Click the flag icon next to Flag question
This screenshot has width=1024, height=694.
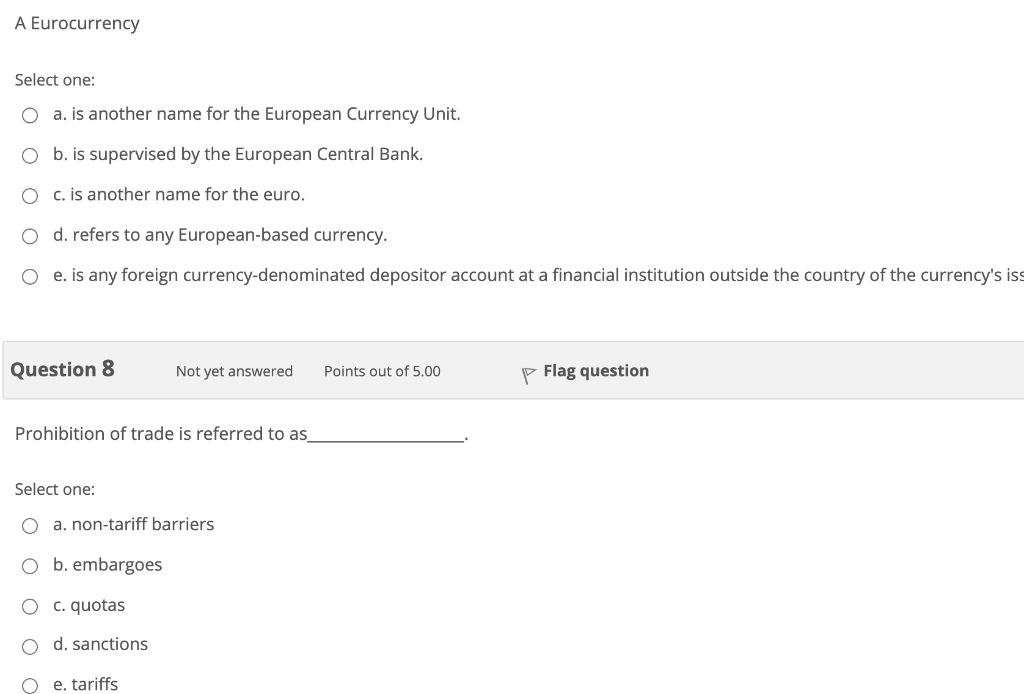click(x=527, y=371)
